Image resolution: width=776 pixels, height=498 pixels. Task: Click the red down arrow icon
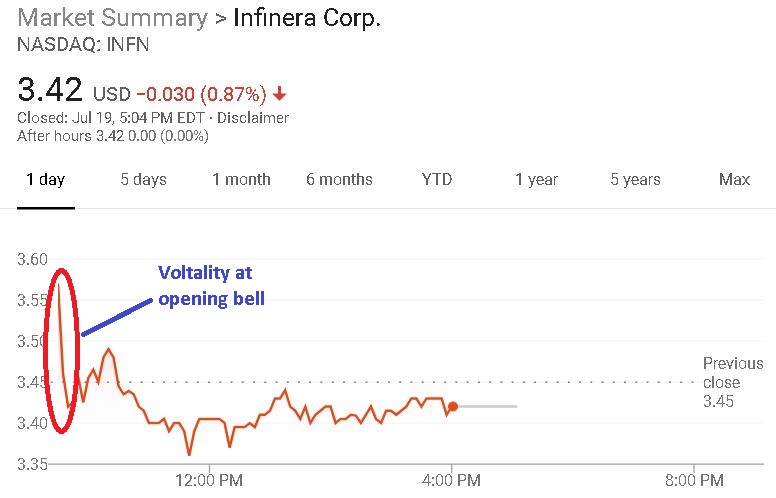coord(279,94)
